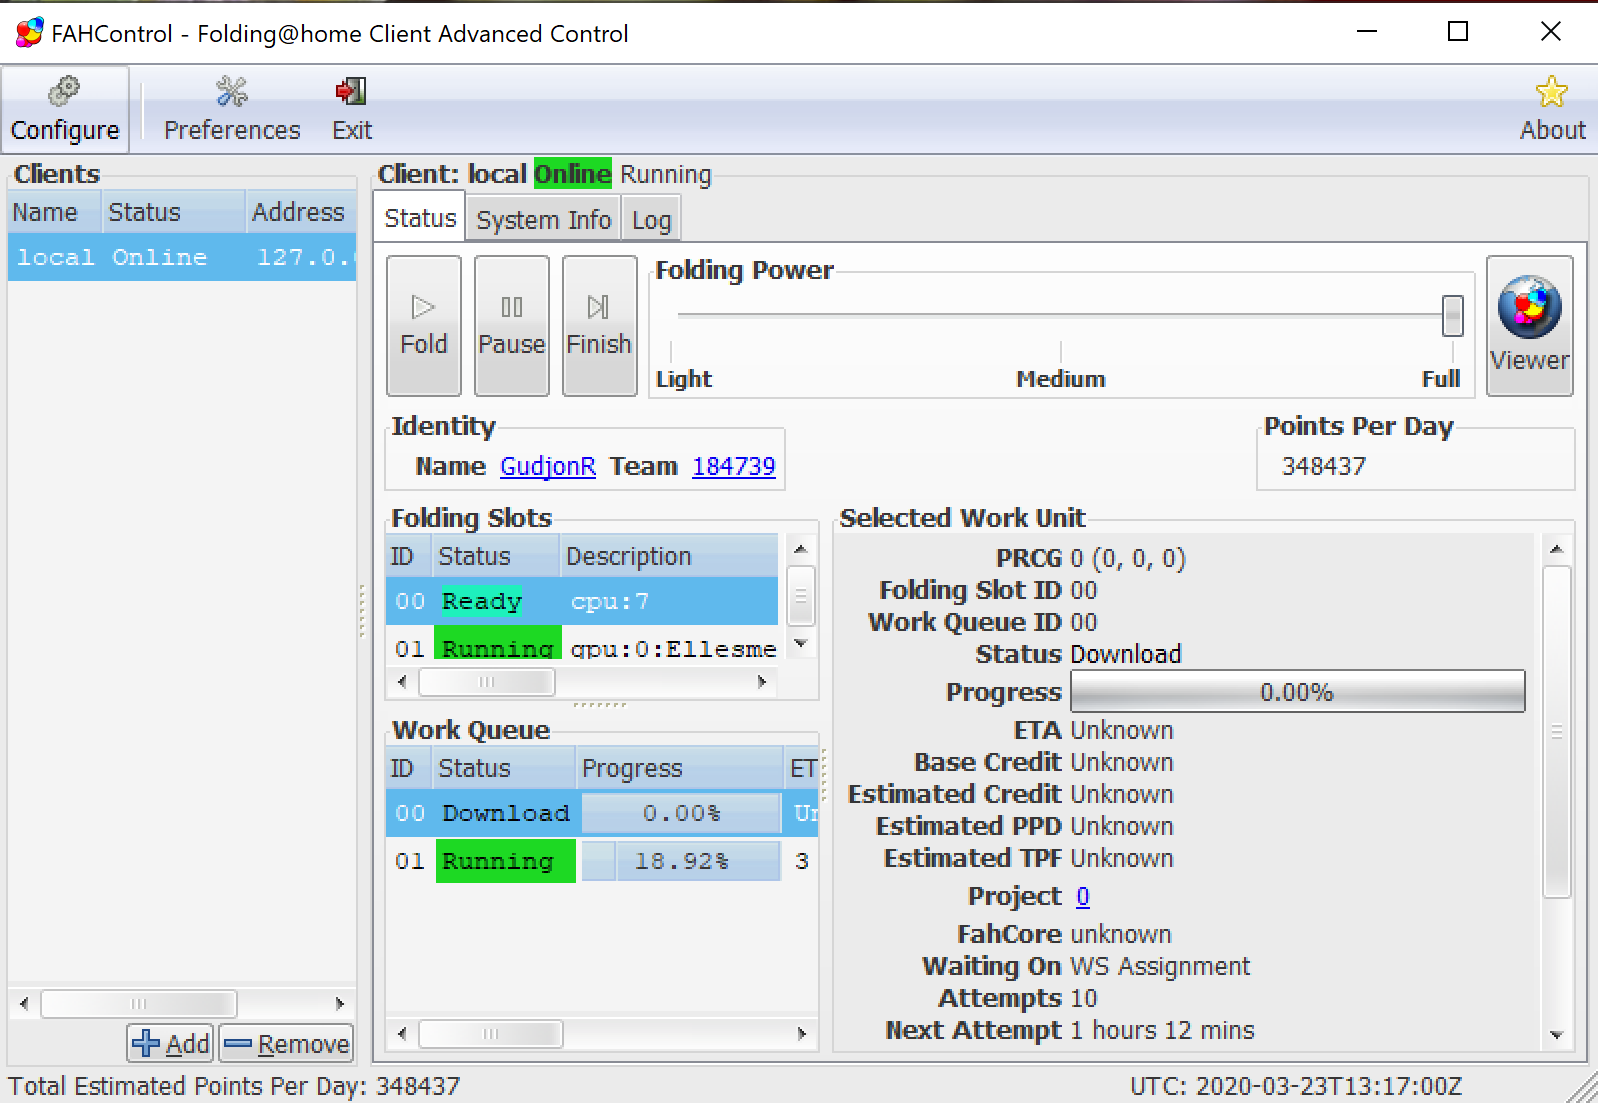Open the Log tab
This screenshot has width=1598, height=1103.
(x=651, y=220)
